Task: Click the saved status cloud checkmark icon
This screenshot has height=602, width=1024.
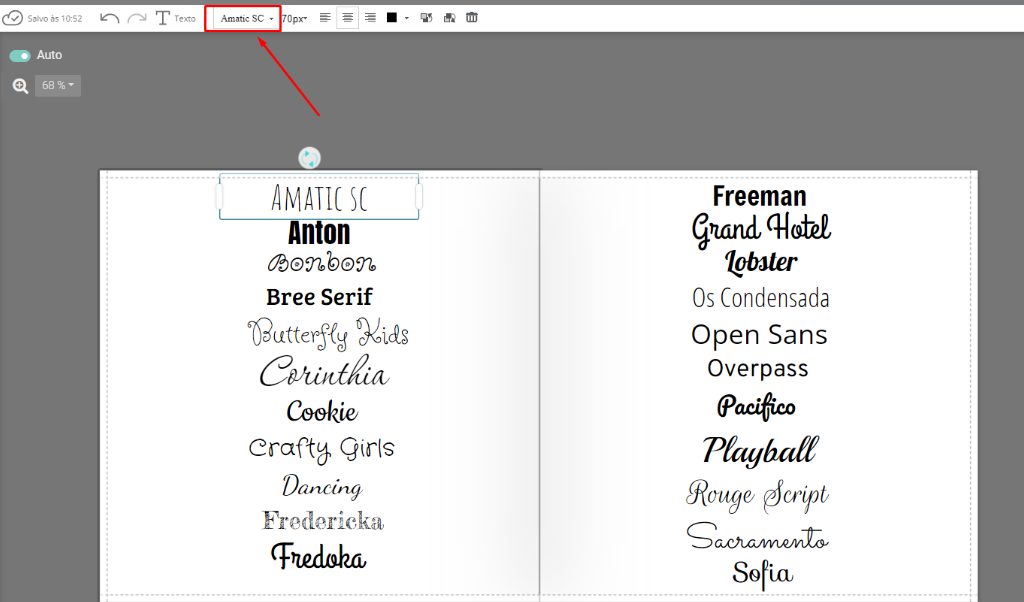Action: coord(12,18)
